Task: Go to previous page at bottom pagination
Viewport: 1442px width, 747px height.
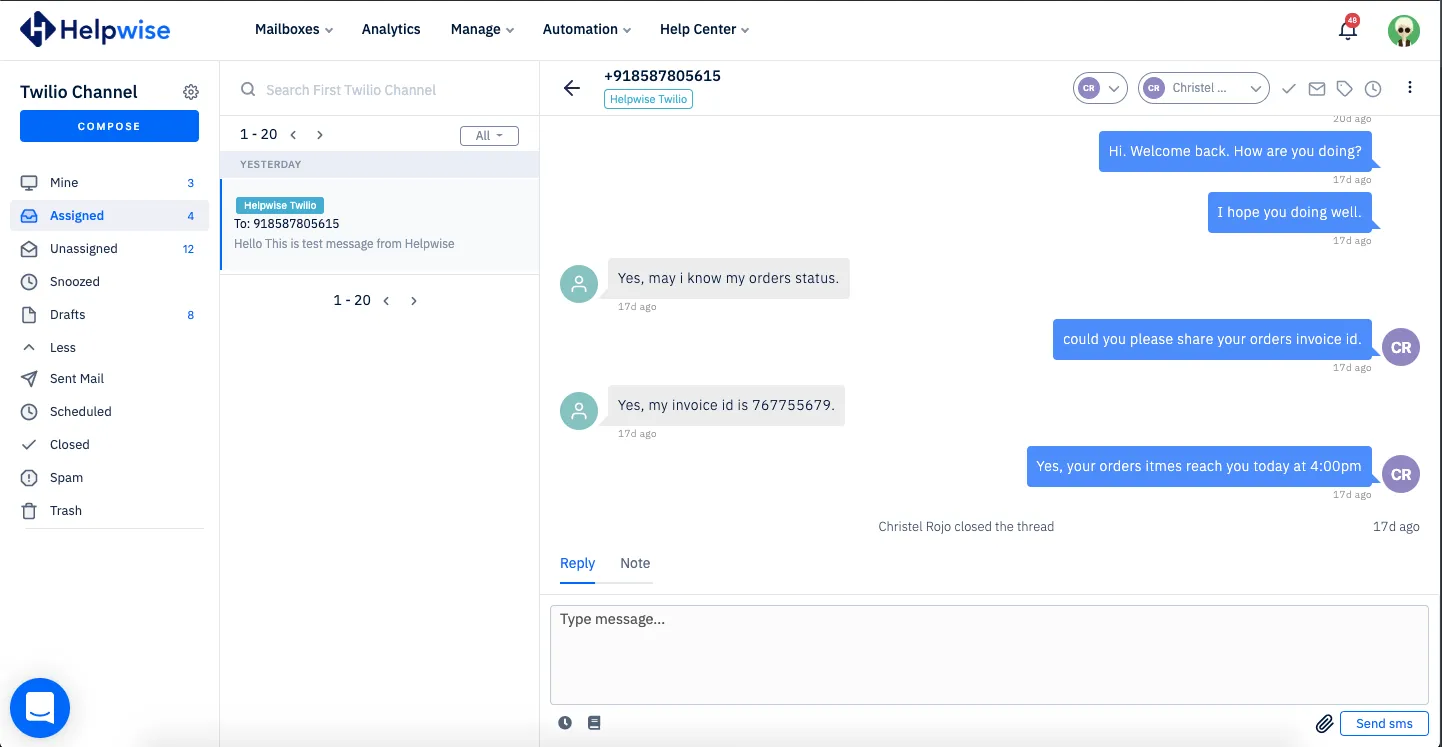Action: pyautogui.click(x=386, y=301)
